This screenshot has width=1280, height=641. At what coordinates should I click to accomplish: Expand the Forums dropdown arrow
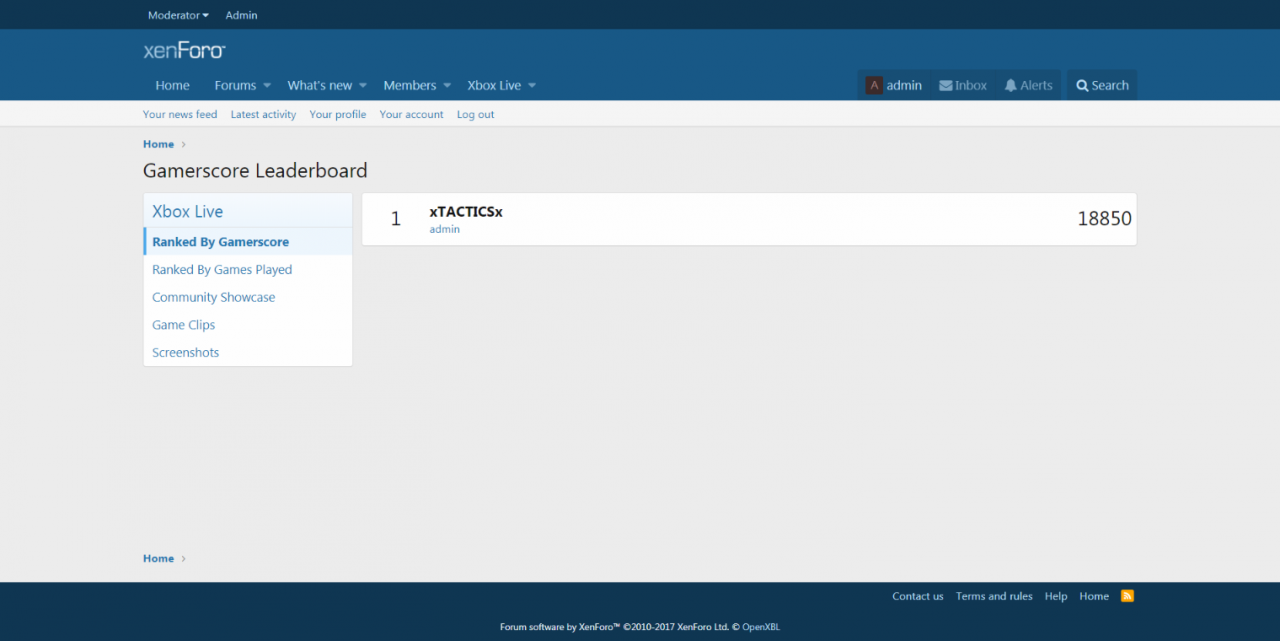(x=267, y=86)
